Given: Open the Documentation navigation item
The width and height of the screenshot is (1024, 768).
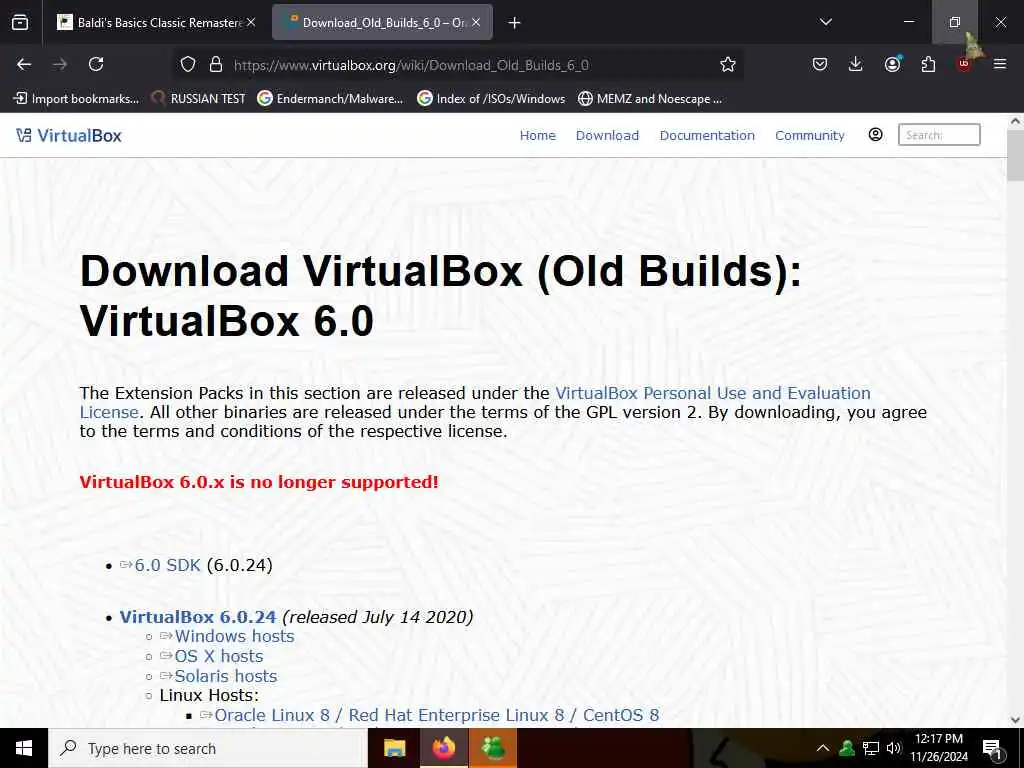Looking at the screenshot, I should pyautogui.click(x=707, y=135).
